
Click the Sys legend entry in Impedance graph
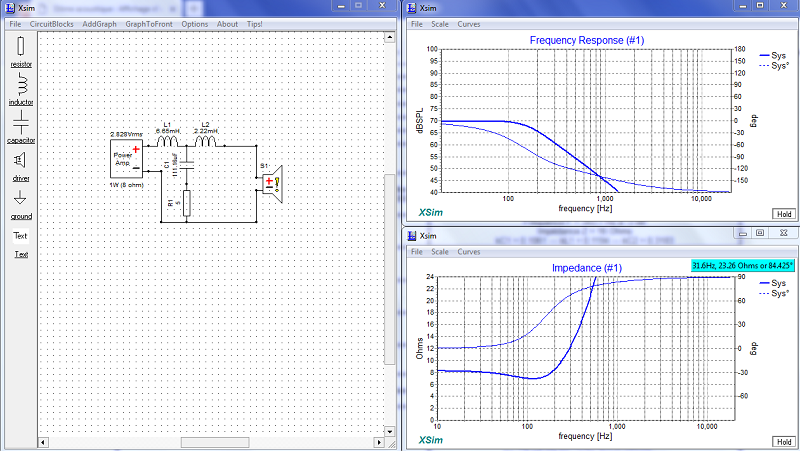click(x=773, y=283)
